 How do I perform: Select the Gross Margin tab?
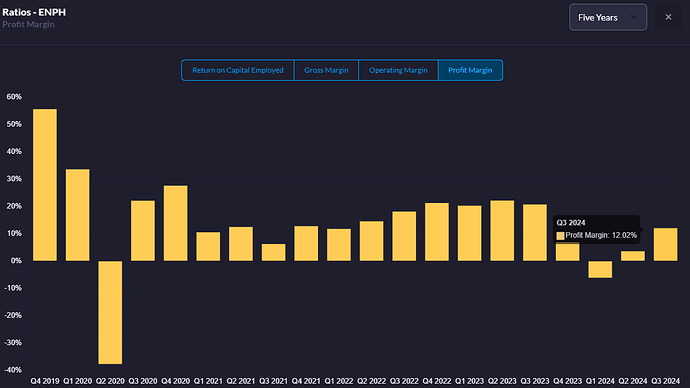click(x=326, y=70)
